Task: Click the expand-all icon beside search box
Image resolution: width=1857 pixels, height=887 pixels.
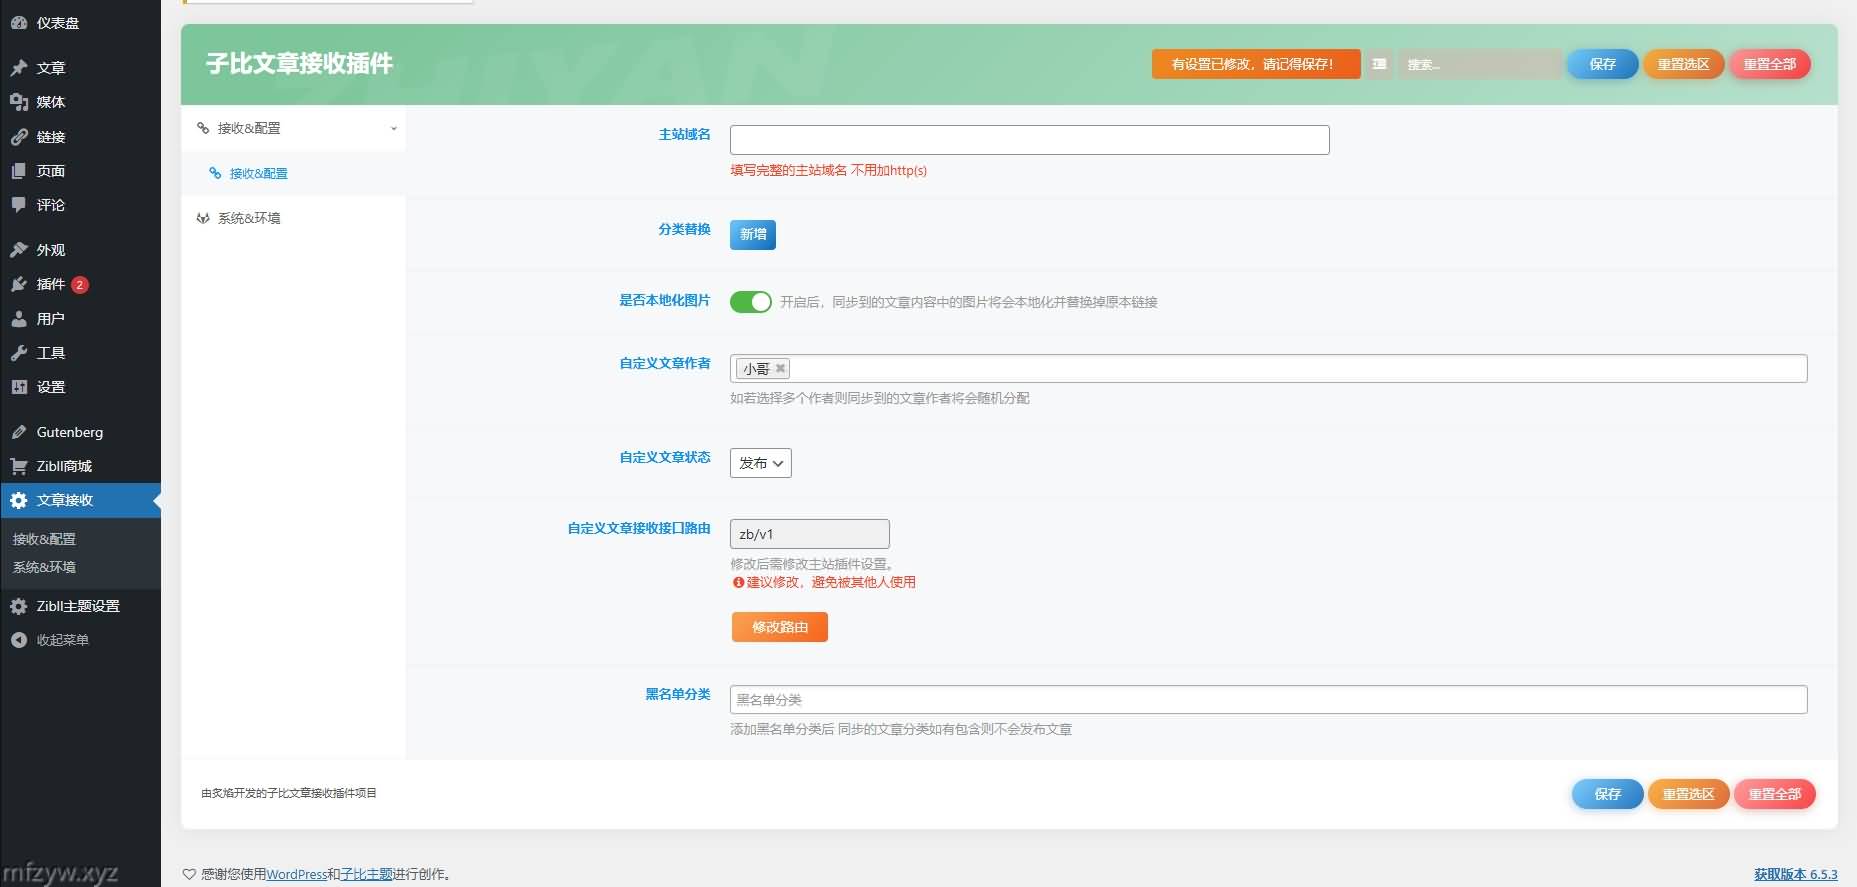Action: click(x=1379, y=64)
